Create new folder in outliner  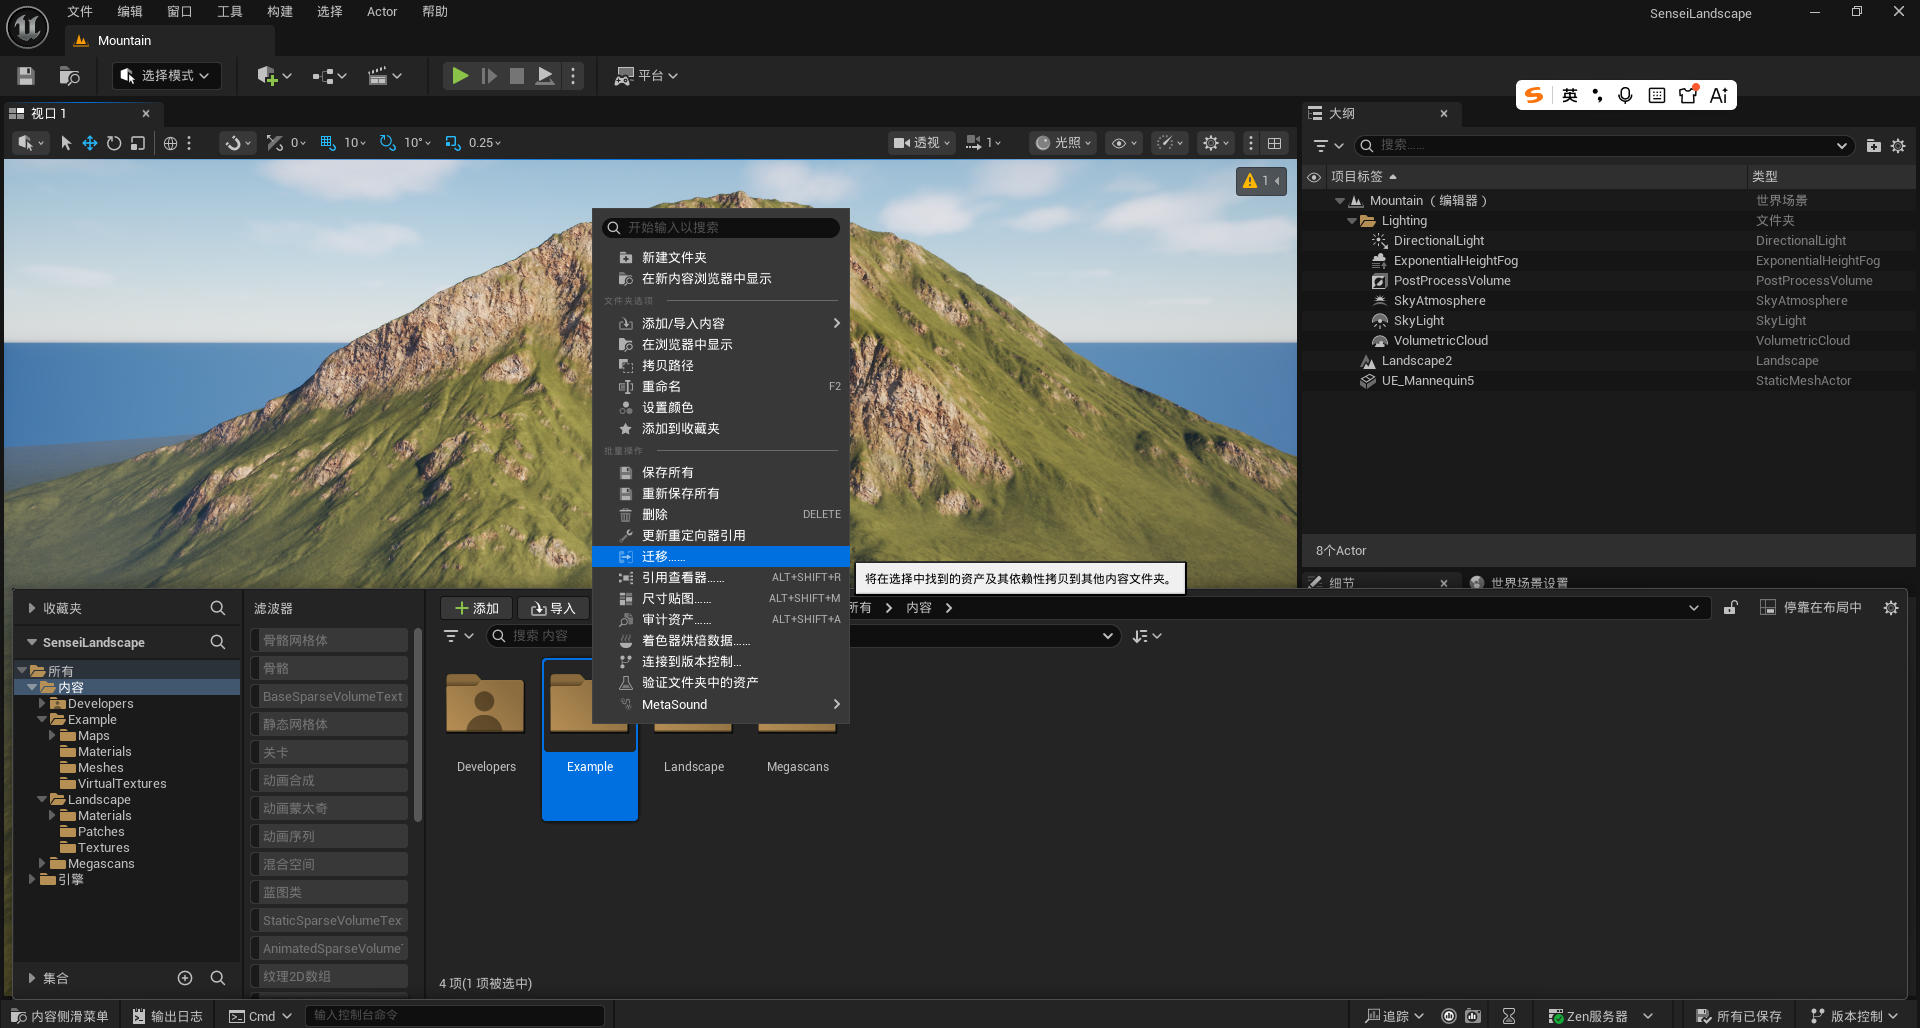tap(1873, 145)
